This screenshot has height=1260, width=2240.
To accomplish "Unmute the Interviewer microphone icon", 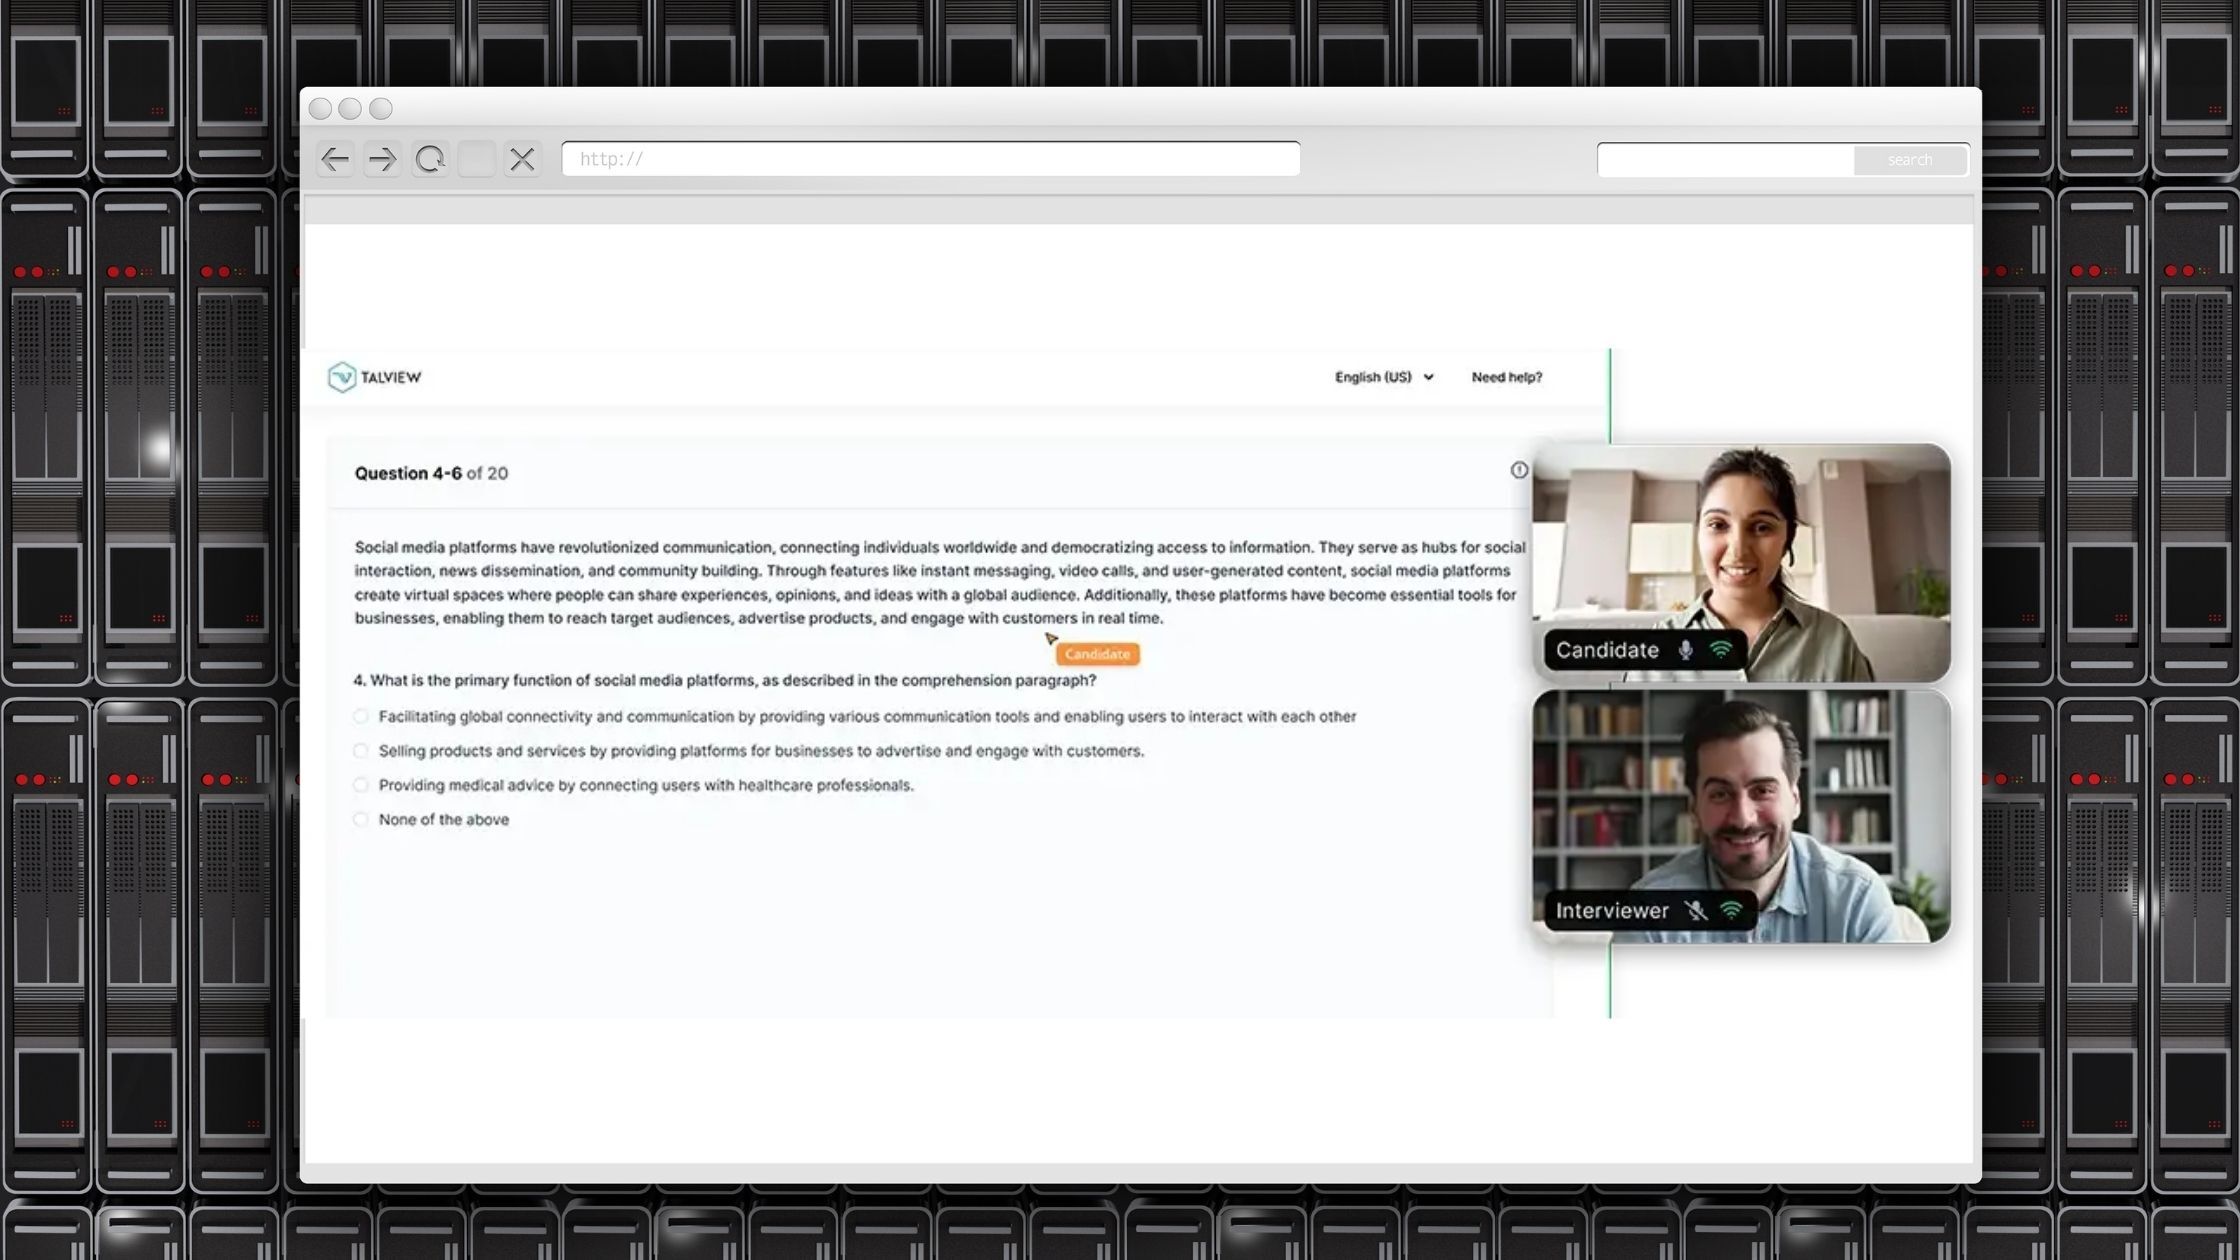I will [x=1695, y=911].
